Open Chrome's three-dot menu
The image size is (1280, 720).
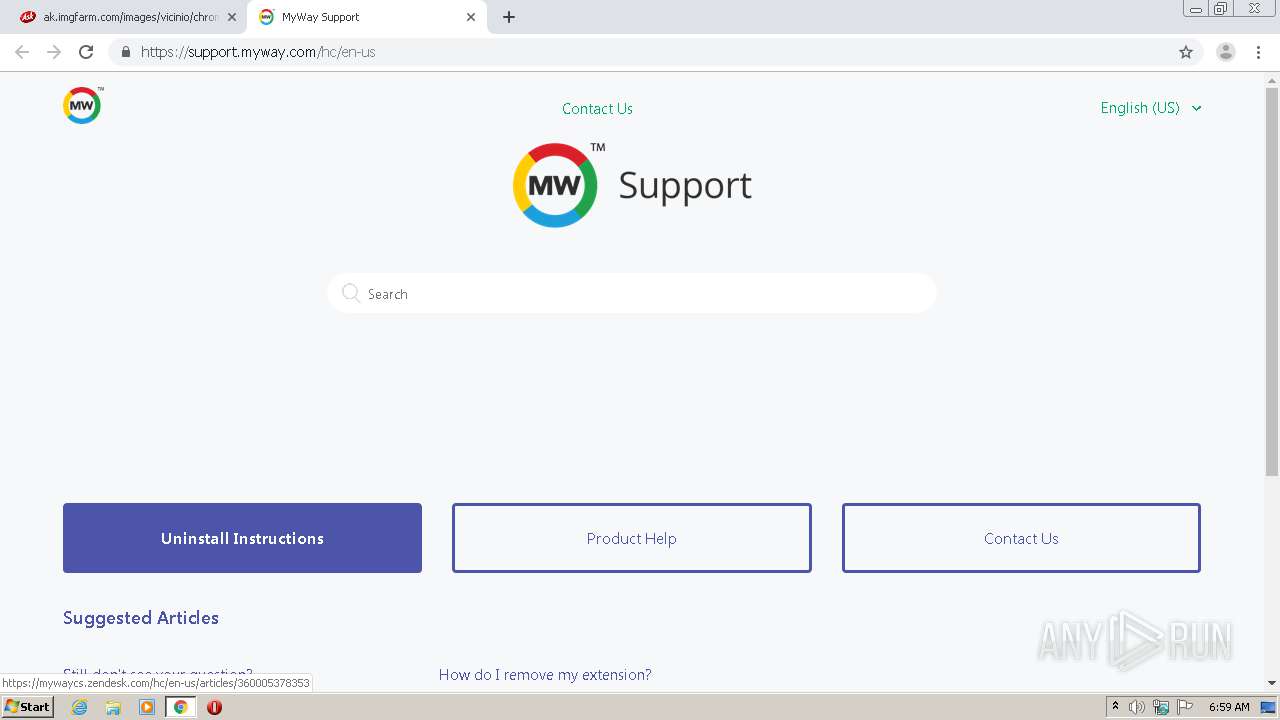pyautogui.click(x=1258, y=52)
